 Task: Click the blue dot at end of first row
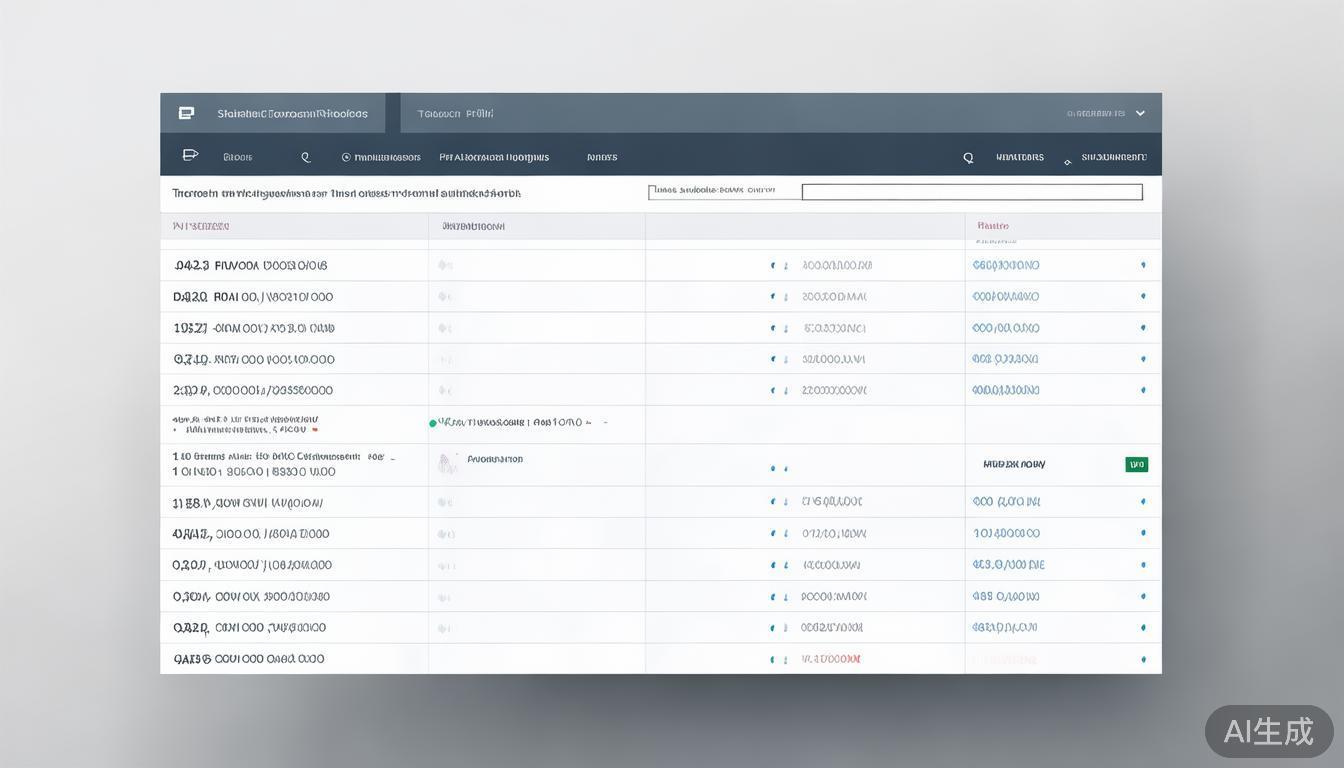tap(1143, 265)
